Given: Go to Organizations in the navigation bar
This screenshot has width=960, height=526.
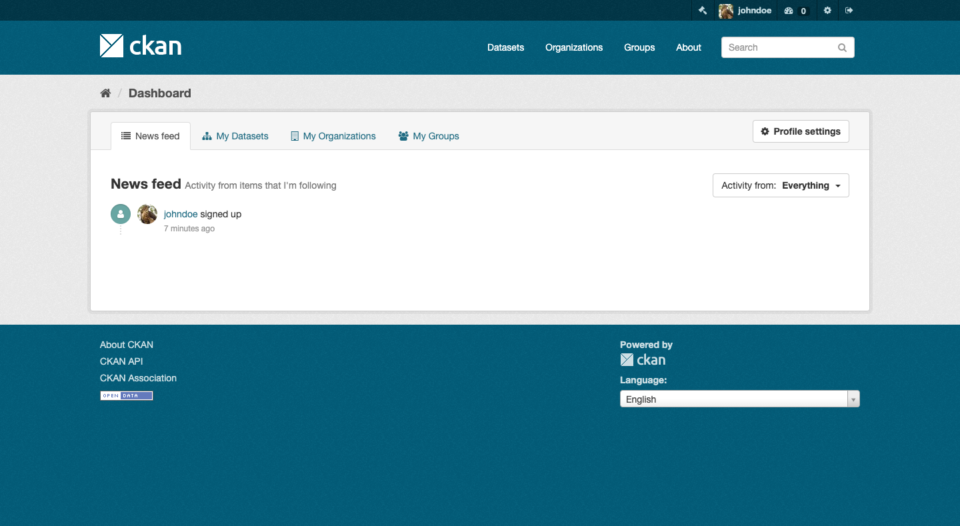Looking at the screenshot, I should 573,47.
